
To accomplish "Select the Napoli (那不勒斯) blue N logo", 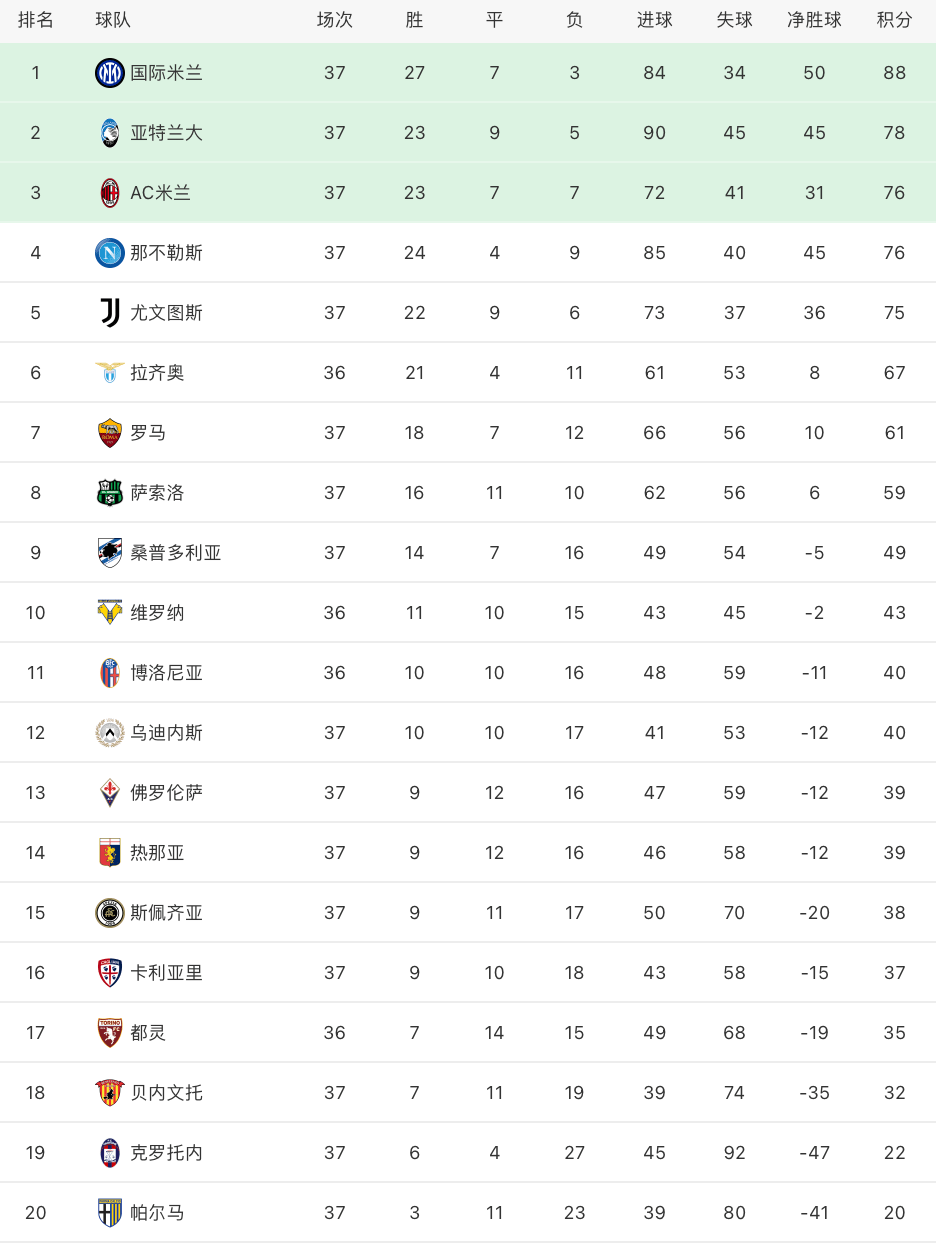I will 110,253.
